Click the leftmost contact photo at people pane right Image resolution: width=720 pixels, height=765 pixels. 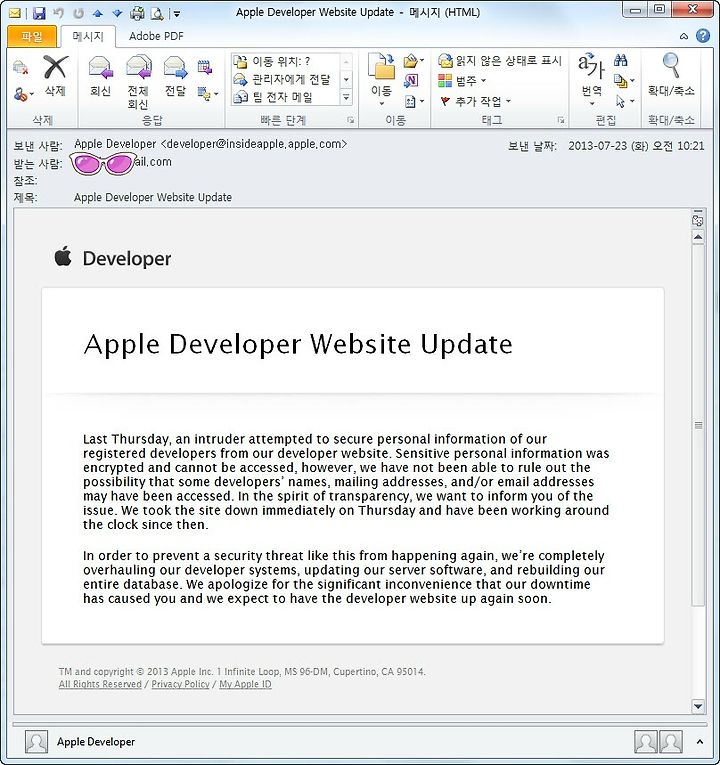coord(646,742)
